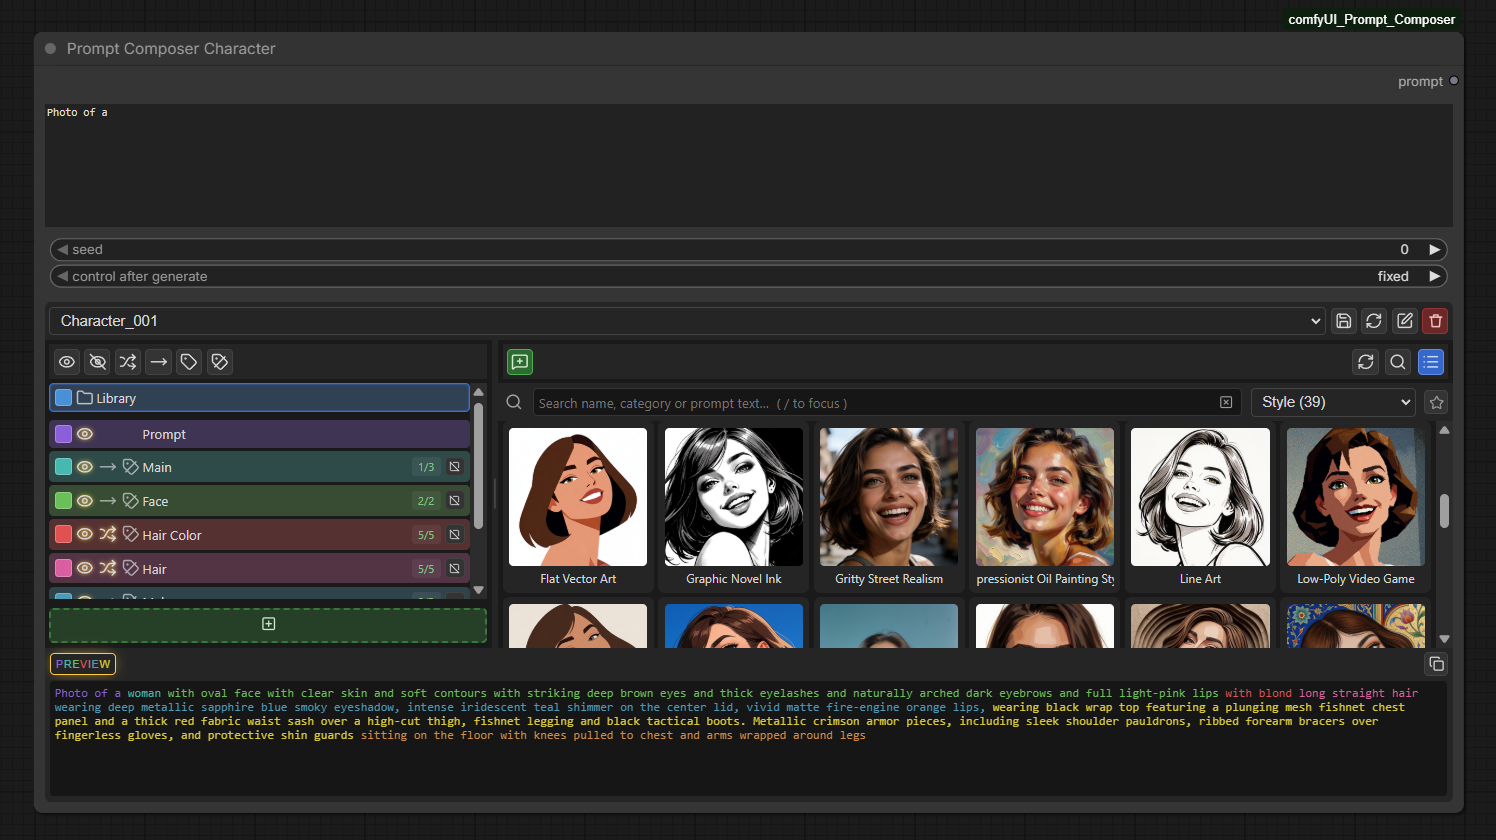Click right arrow of control after generate
This screenshot has height=840, width=1496.
1435,276
